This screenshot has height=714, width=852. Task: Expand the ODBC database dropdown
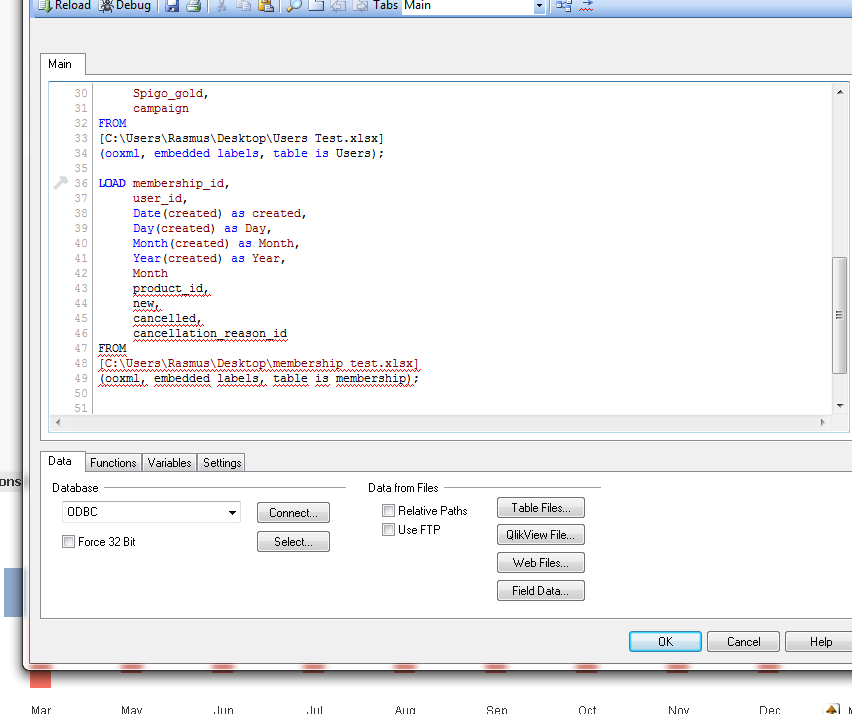pyautogui.click(x=232, y=513)
